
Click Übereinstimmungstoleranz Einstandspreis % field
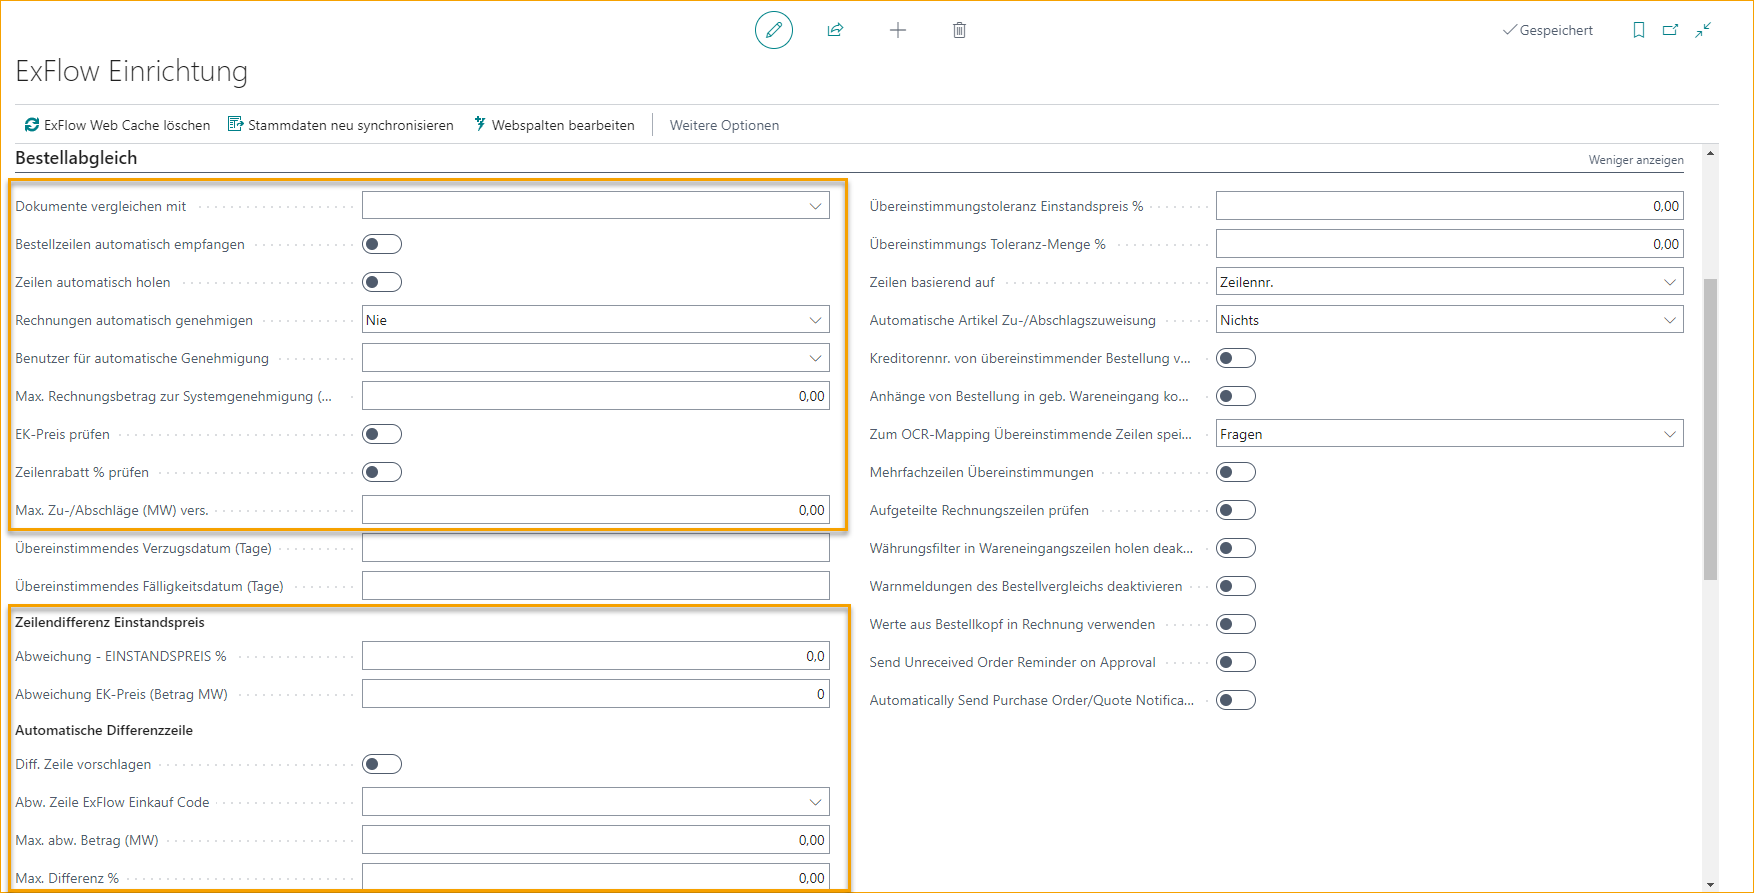tap(1450, 206)
